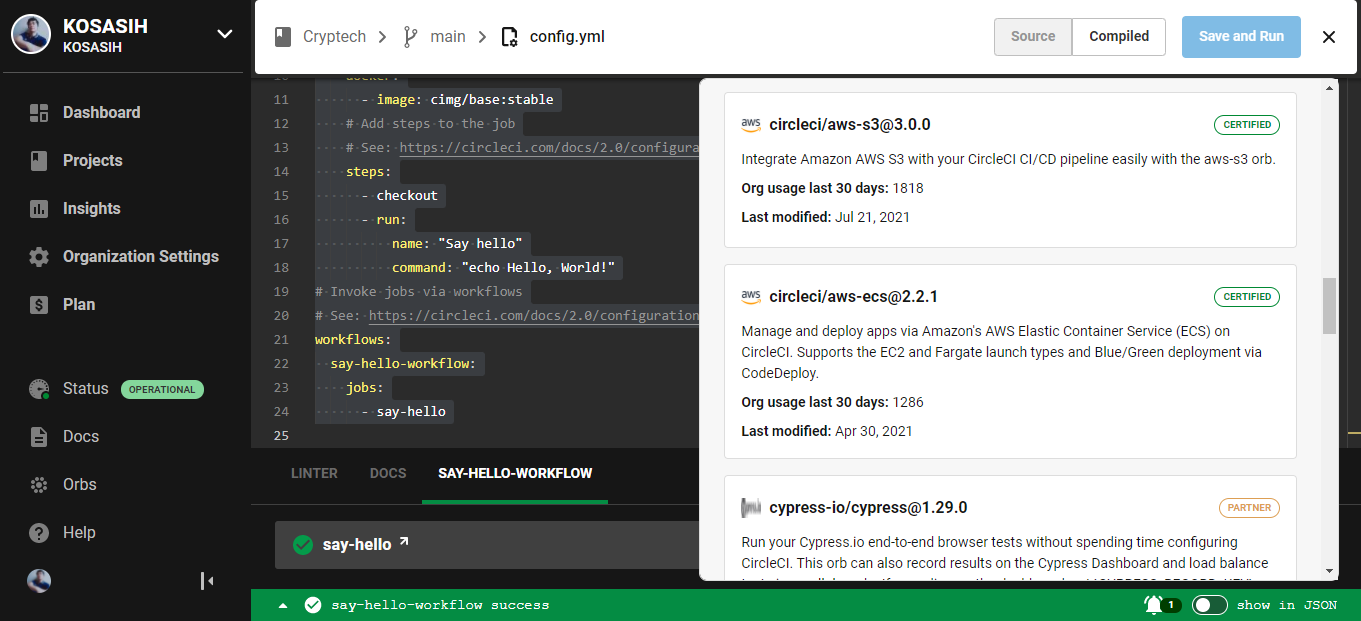
Task: Open the Dashboard icon in sidebar
Action: pyautogui.click(x=39, y=113)
